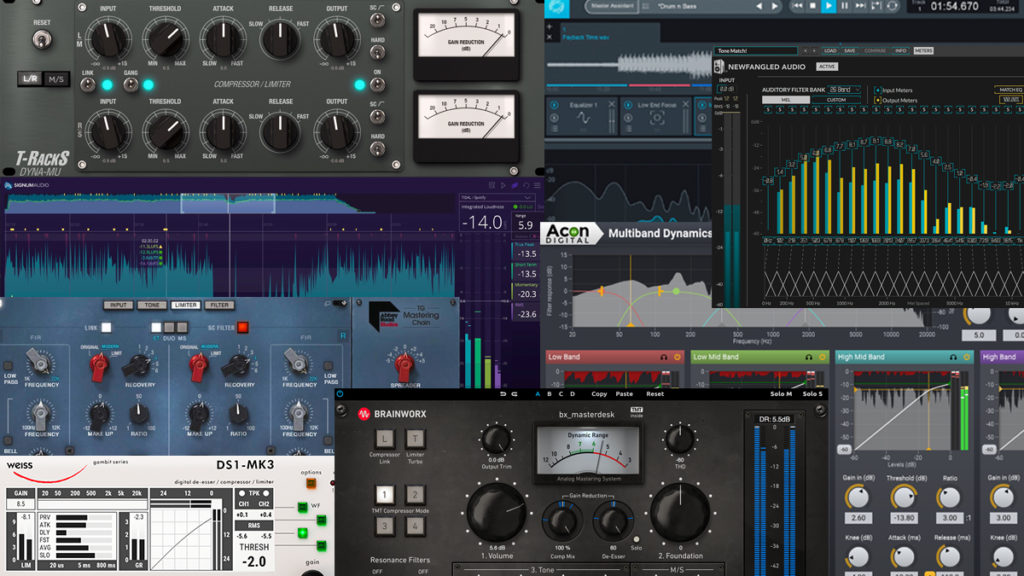Open the 26 Band filter bank dropdown
This screenshot has height=576, width=1024.
[844, 89]
